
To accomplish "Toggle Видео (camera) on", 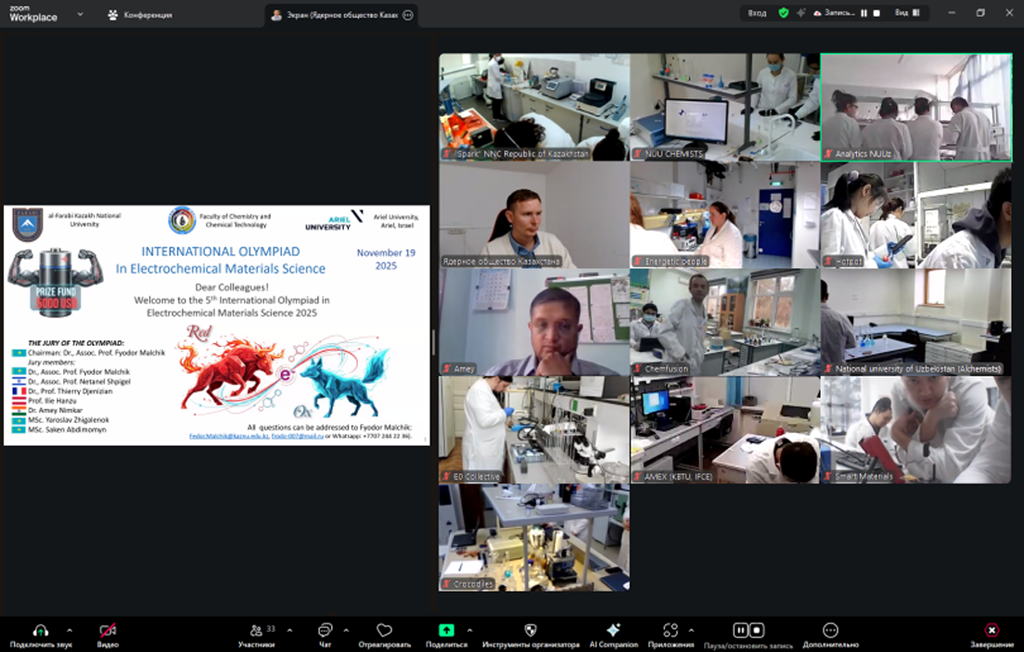I will pyautogui.click(x=108, y=630).
